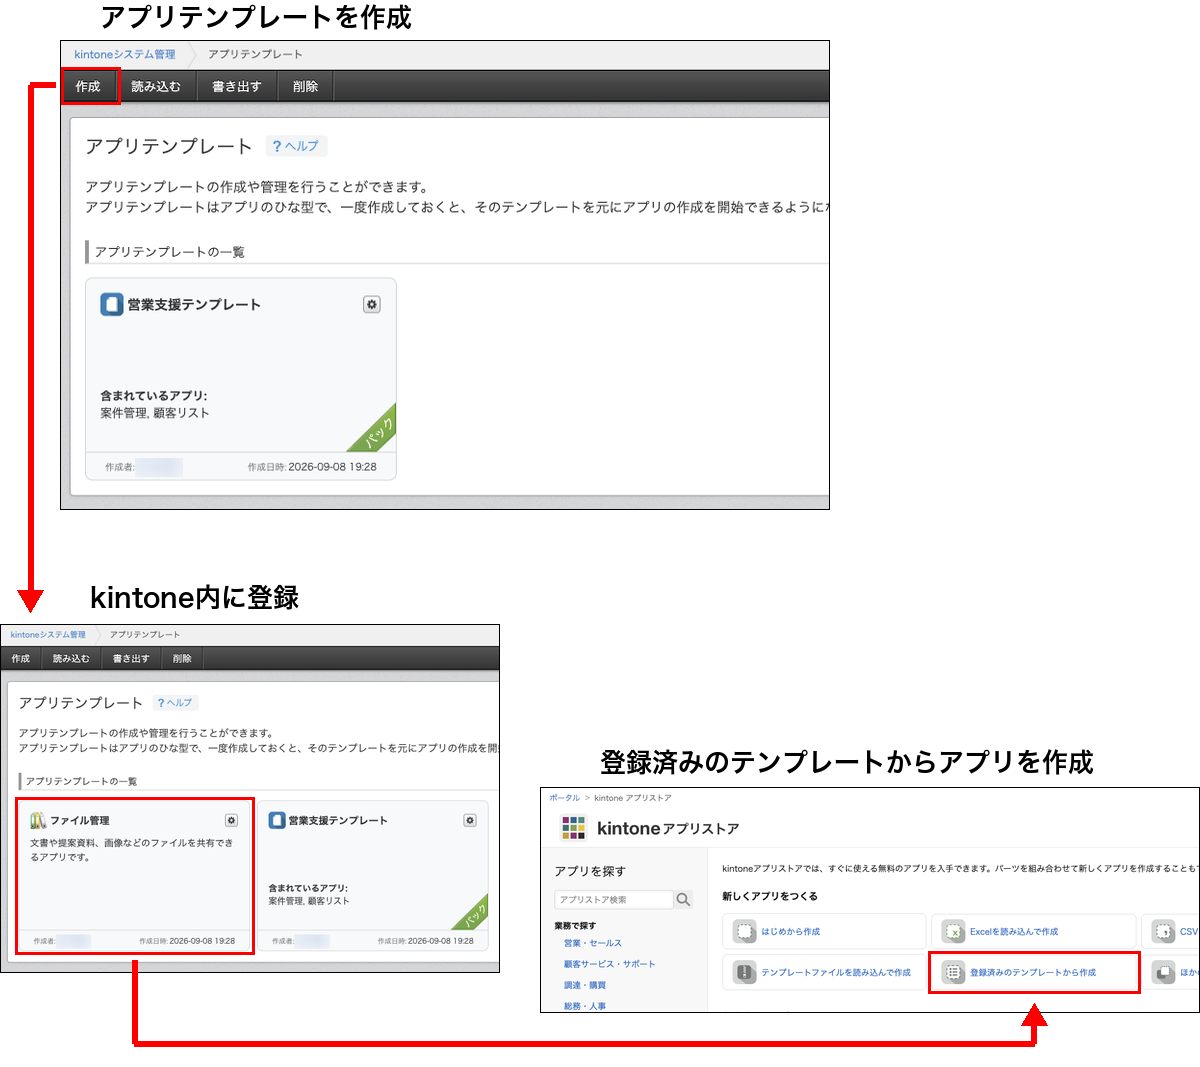Click the ほか option icon in the bottom row
The width and height of the screenshot is (1200, 1067).
tap(1163, 972)
